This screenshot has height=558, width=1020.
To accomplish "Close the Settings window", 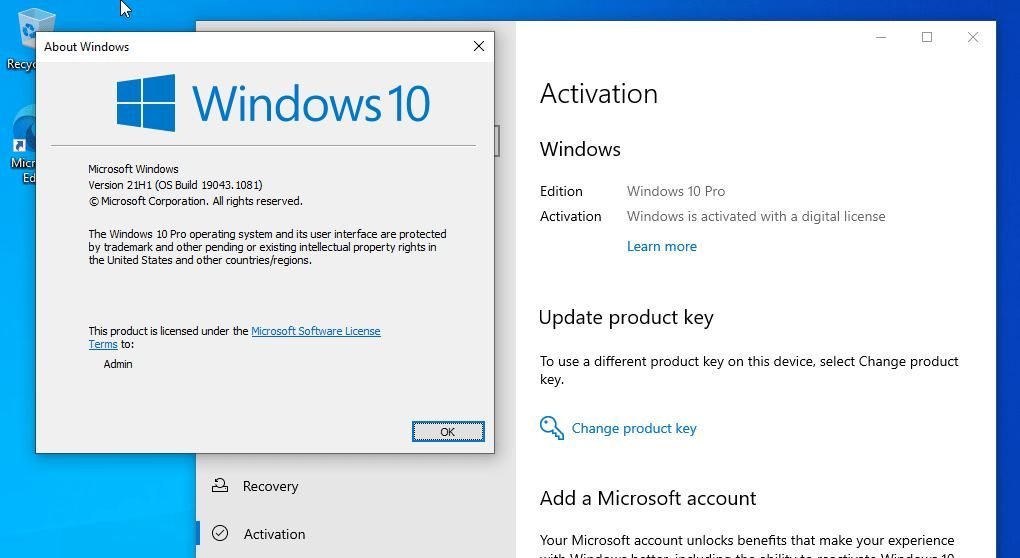I will (973, 37).
